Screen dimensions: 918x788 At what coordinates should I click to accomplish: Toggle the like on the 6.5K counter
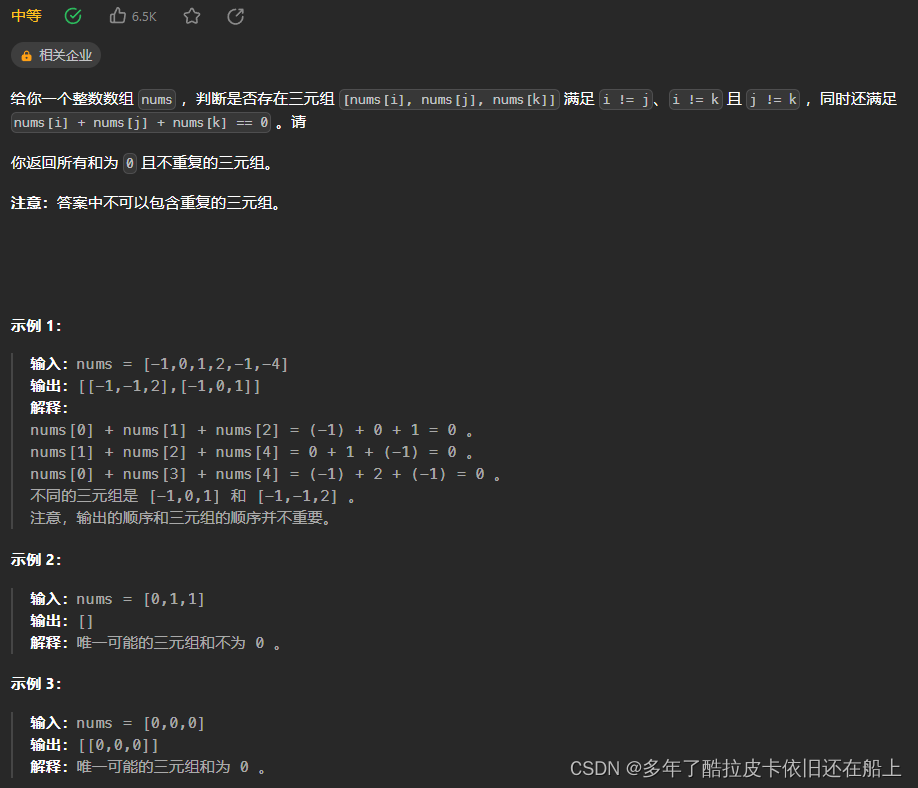pyautogui.click(x=133, y=16)
